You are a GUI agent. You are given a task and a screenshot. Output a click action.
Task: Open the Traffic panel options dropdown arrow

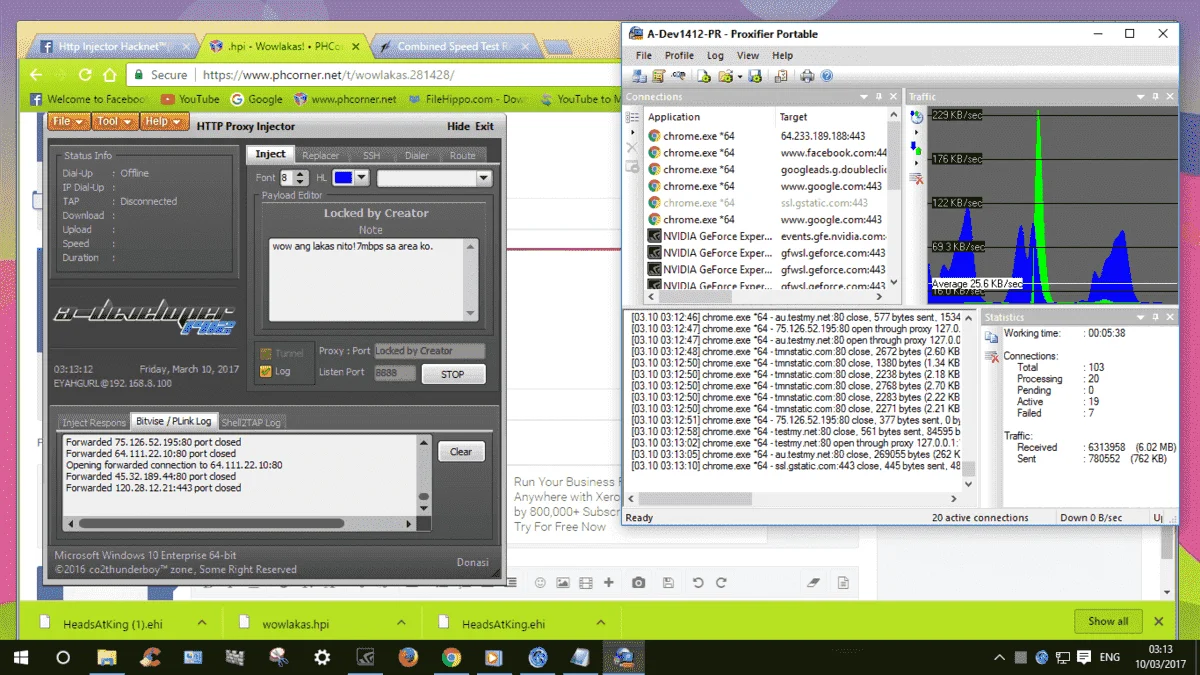(x=1141, y=97)
